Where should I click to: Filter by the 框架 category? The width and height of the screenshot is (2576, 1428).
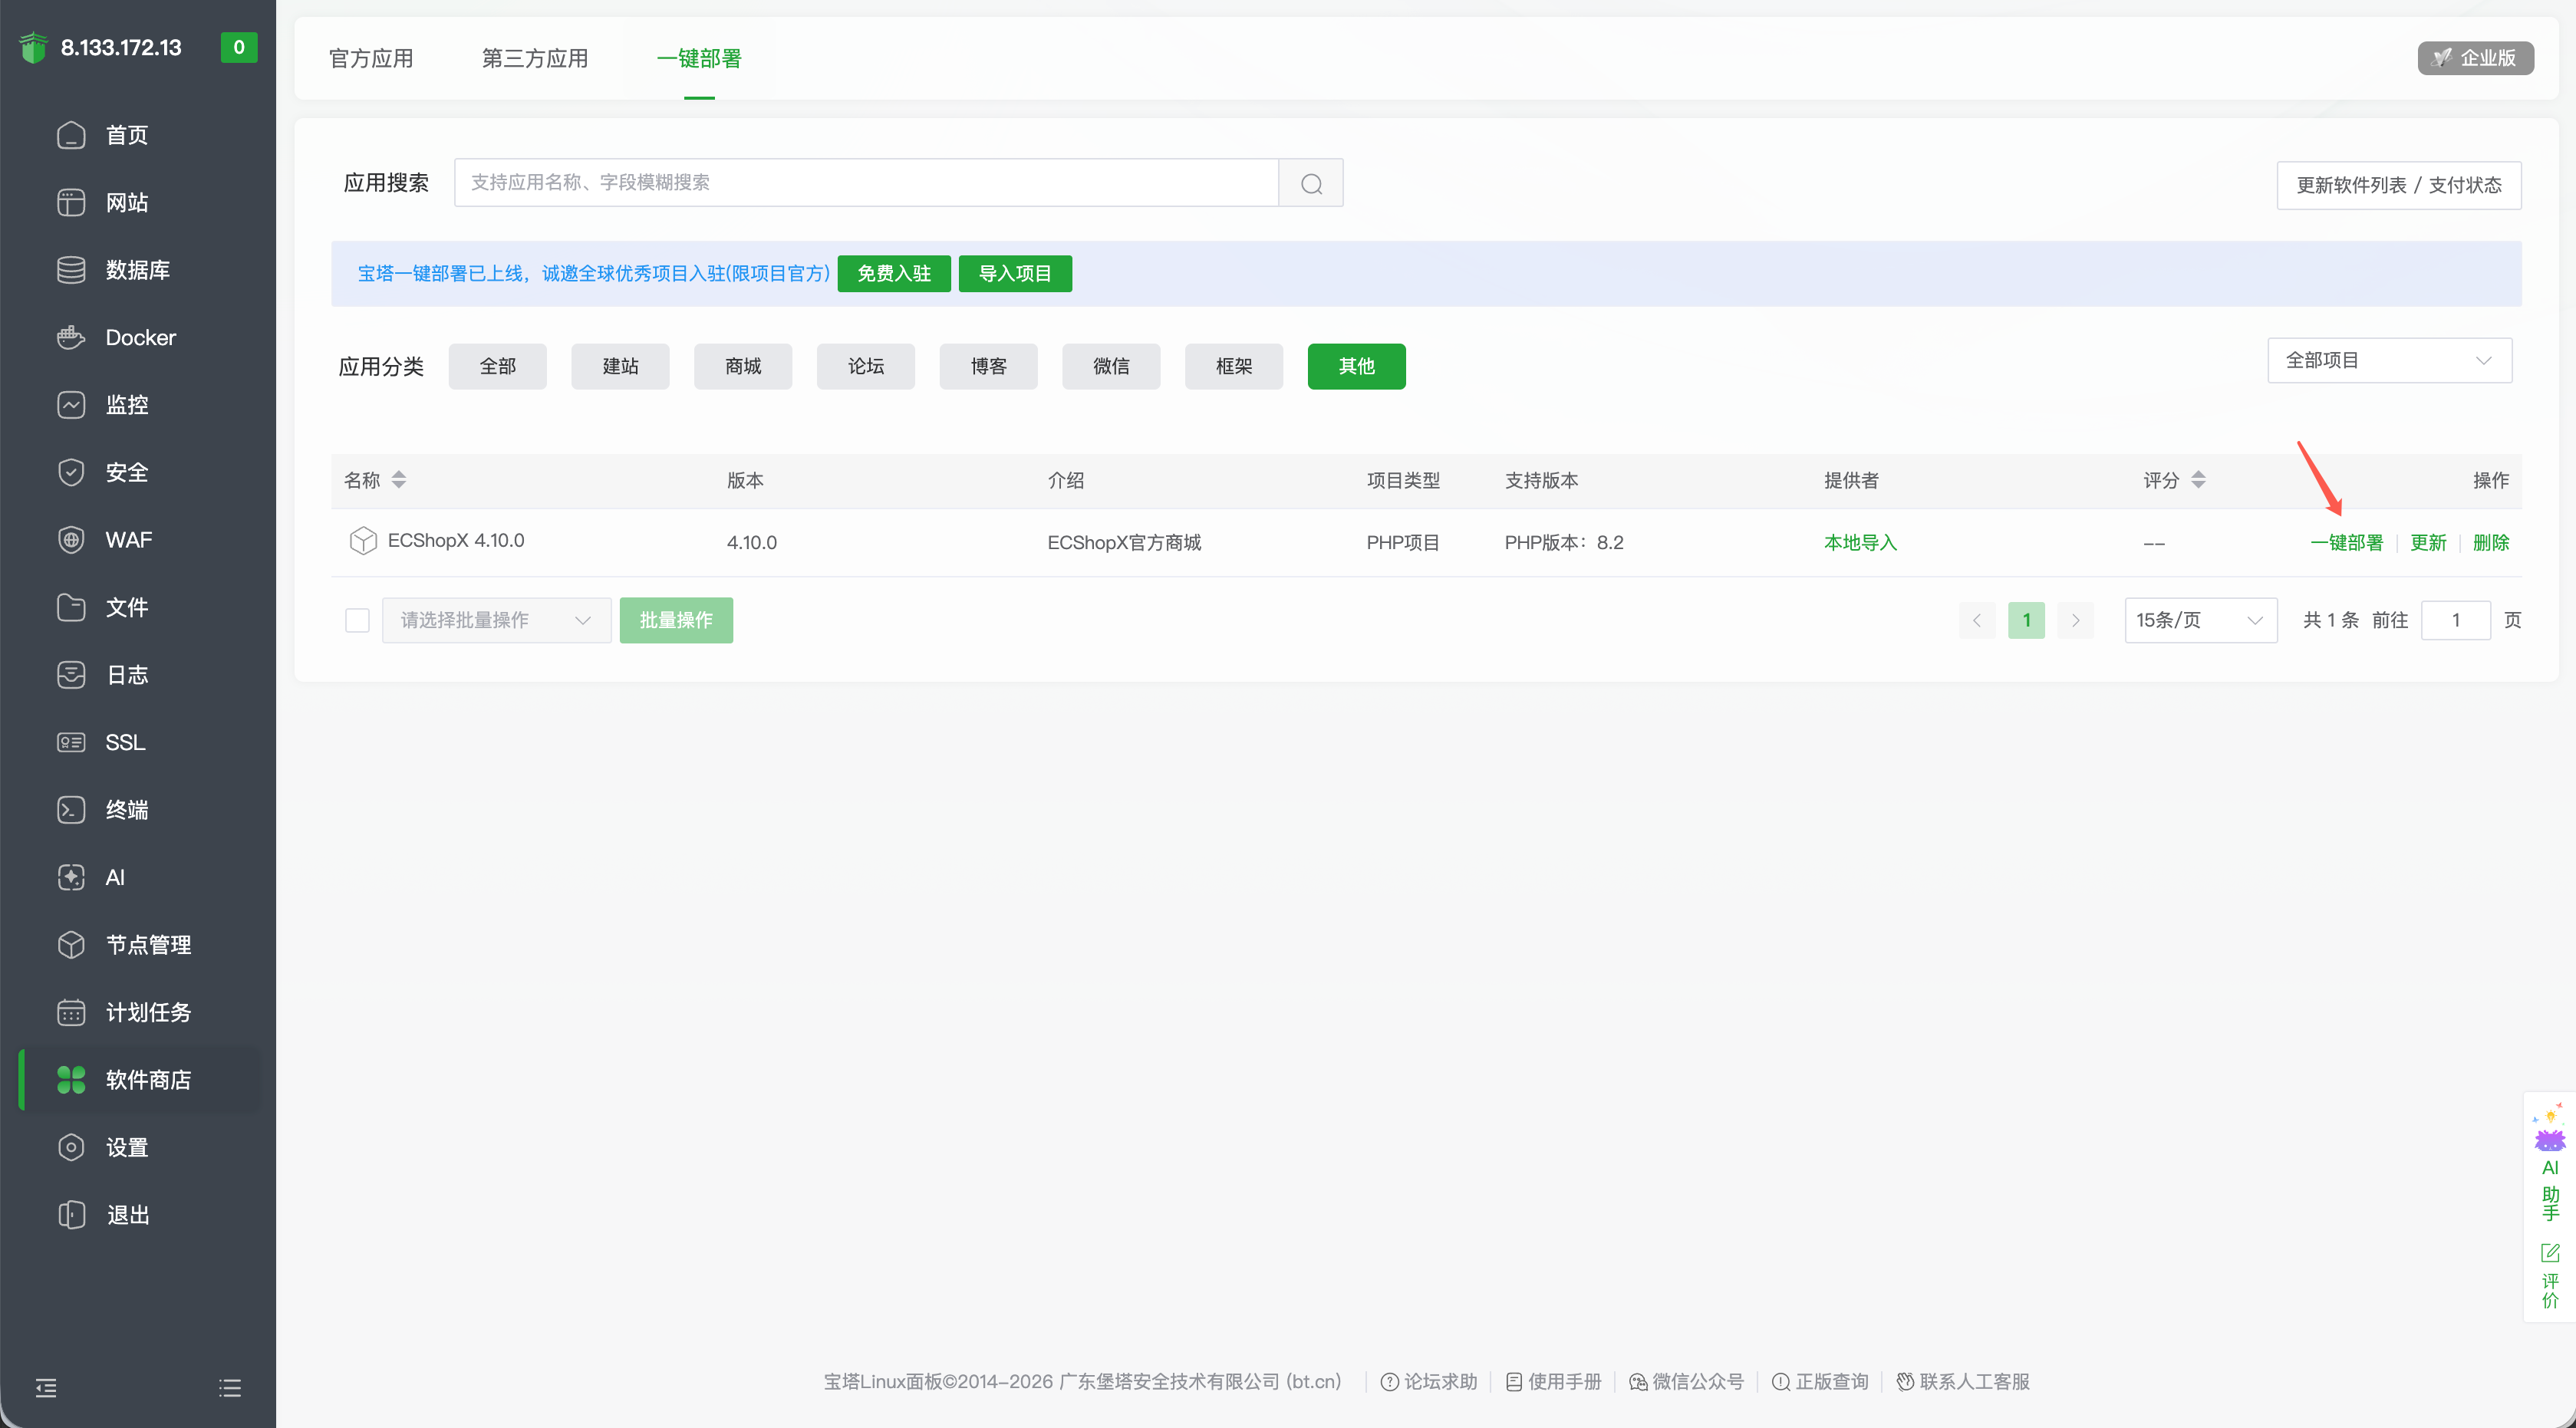(1234, 366)
